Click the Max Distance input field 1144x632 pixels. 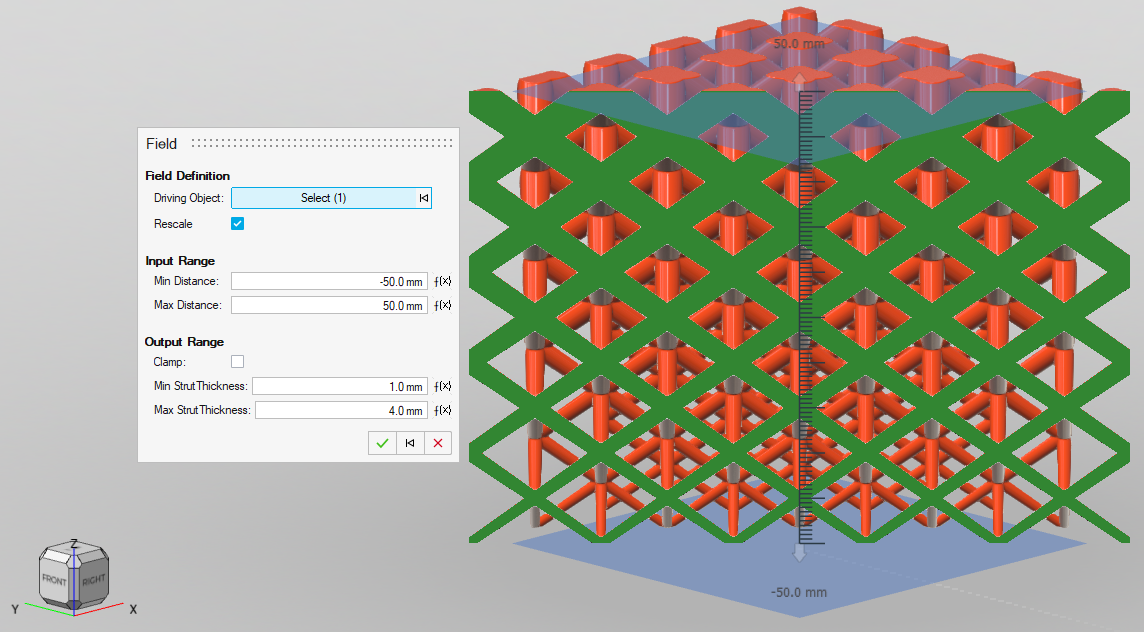point(329,305)
